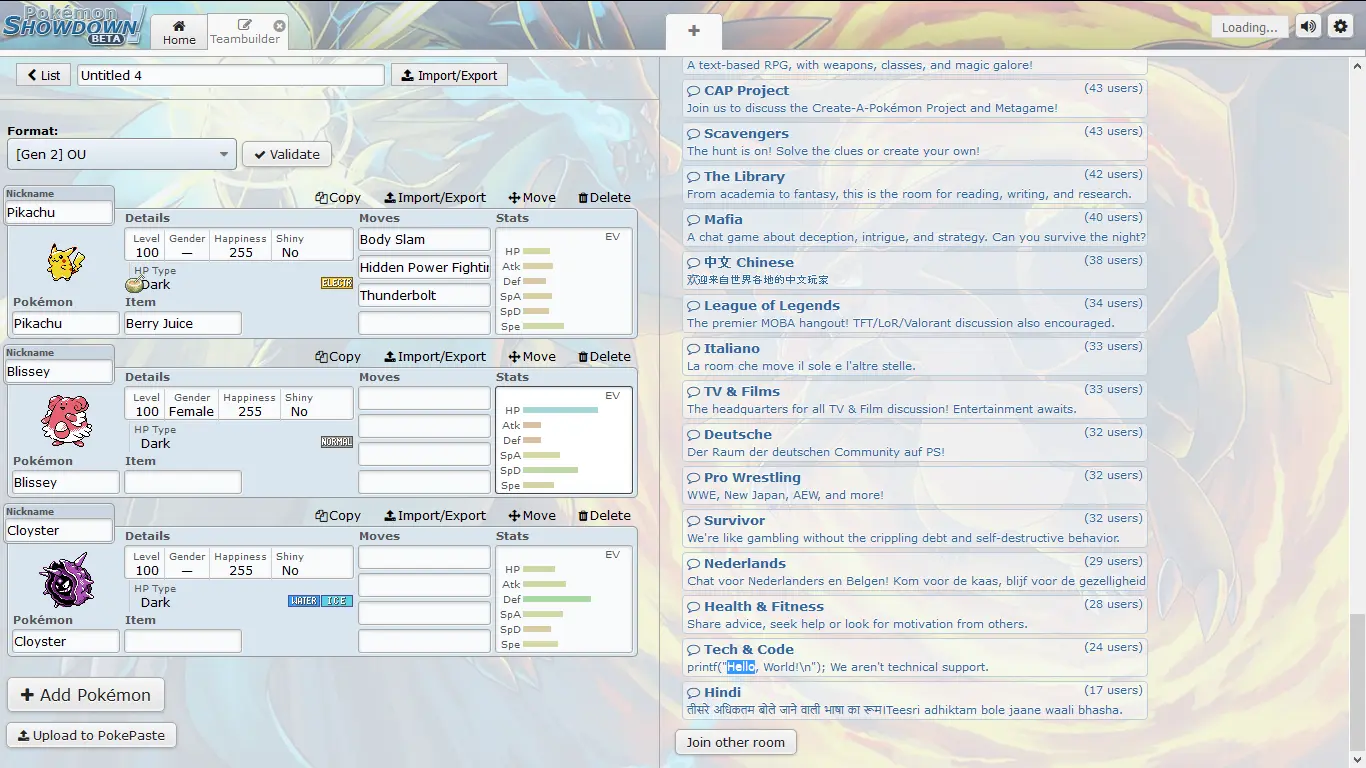Click the Loading... connection status button
The width and height of the screenshot is (1366, 768).
point(1249,28)
